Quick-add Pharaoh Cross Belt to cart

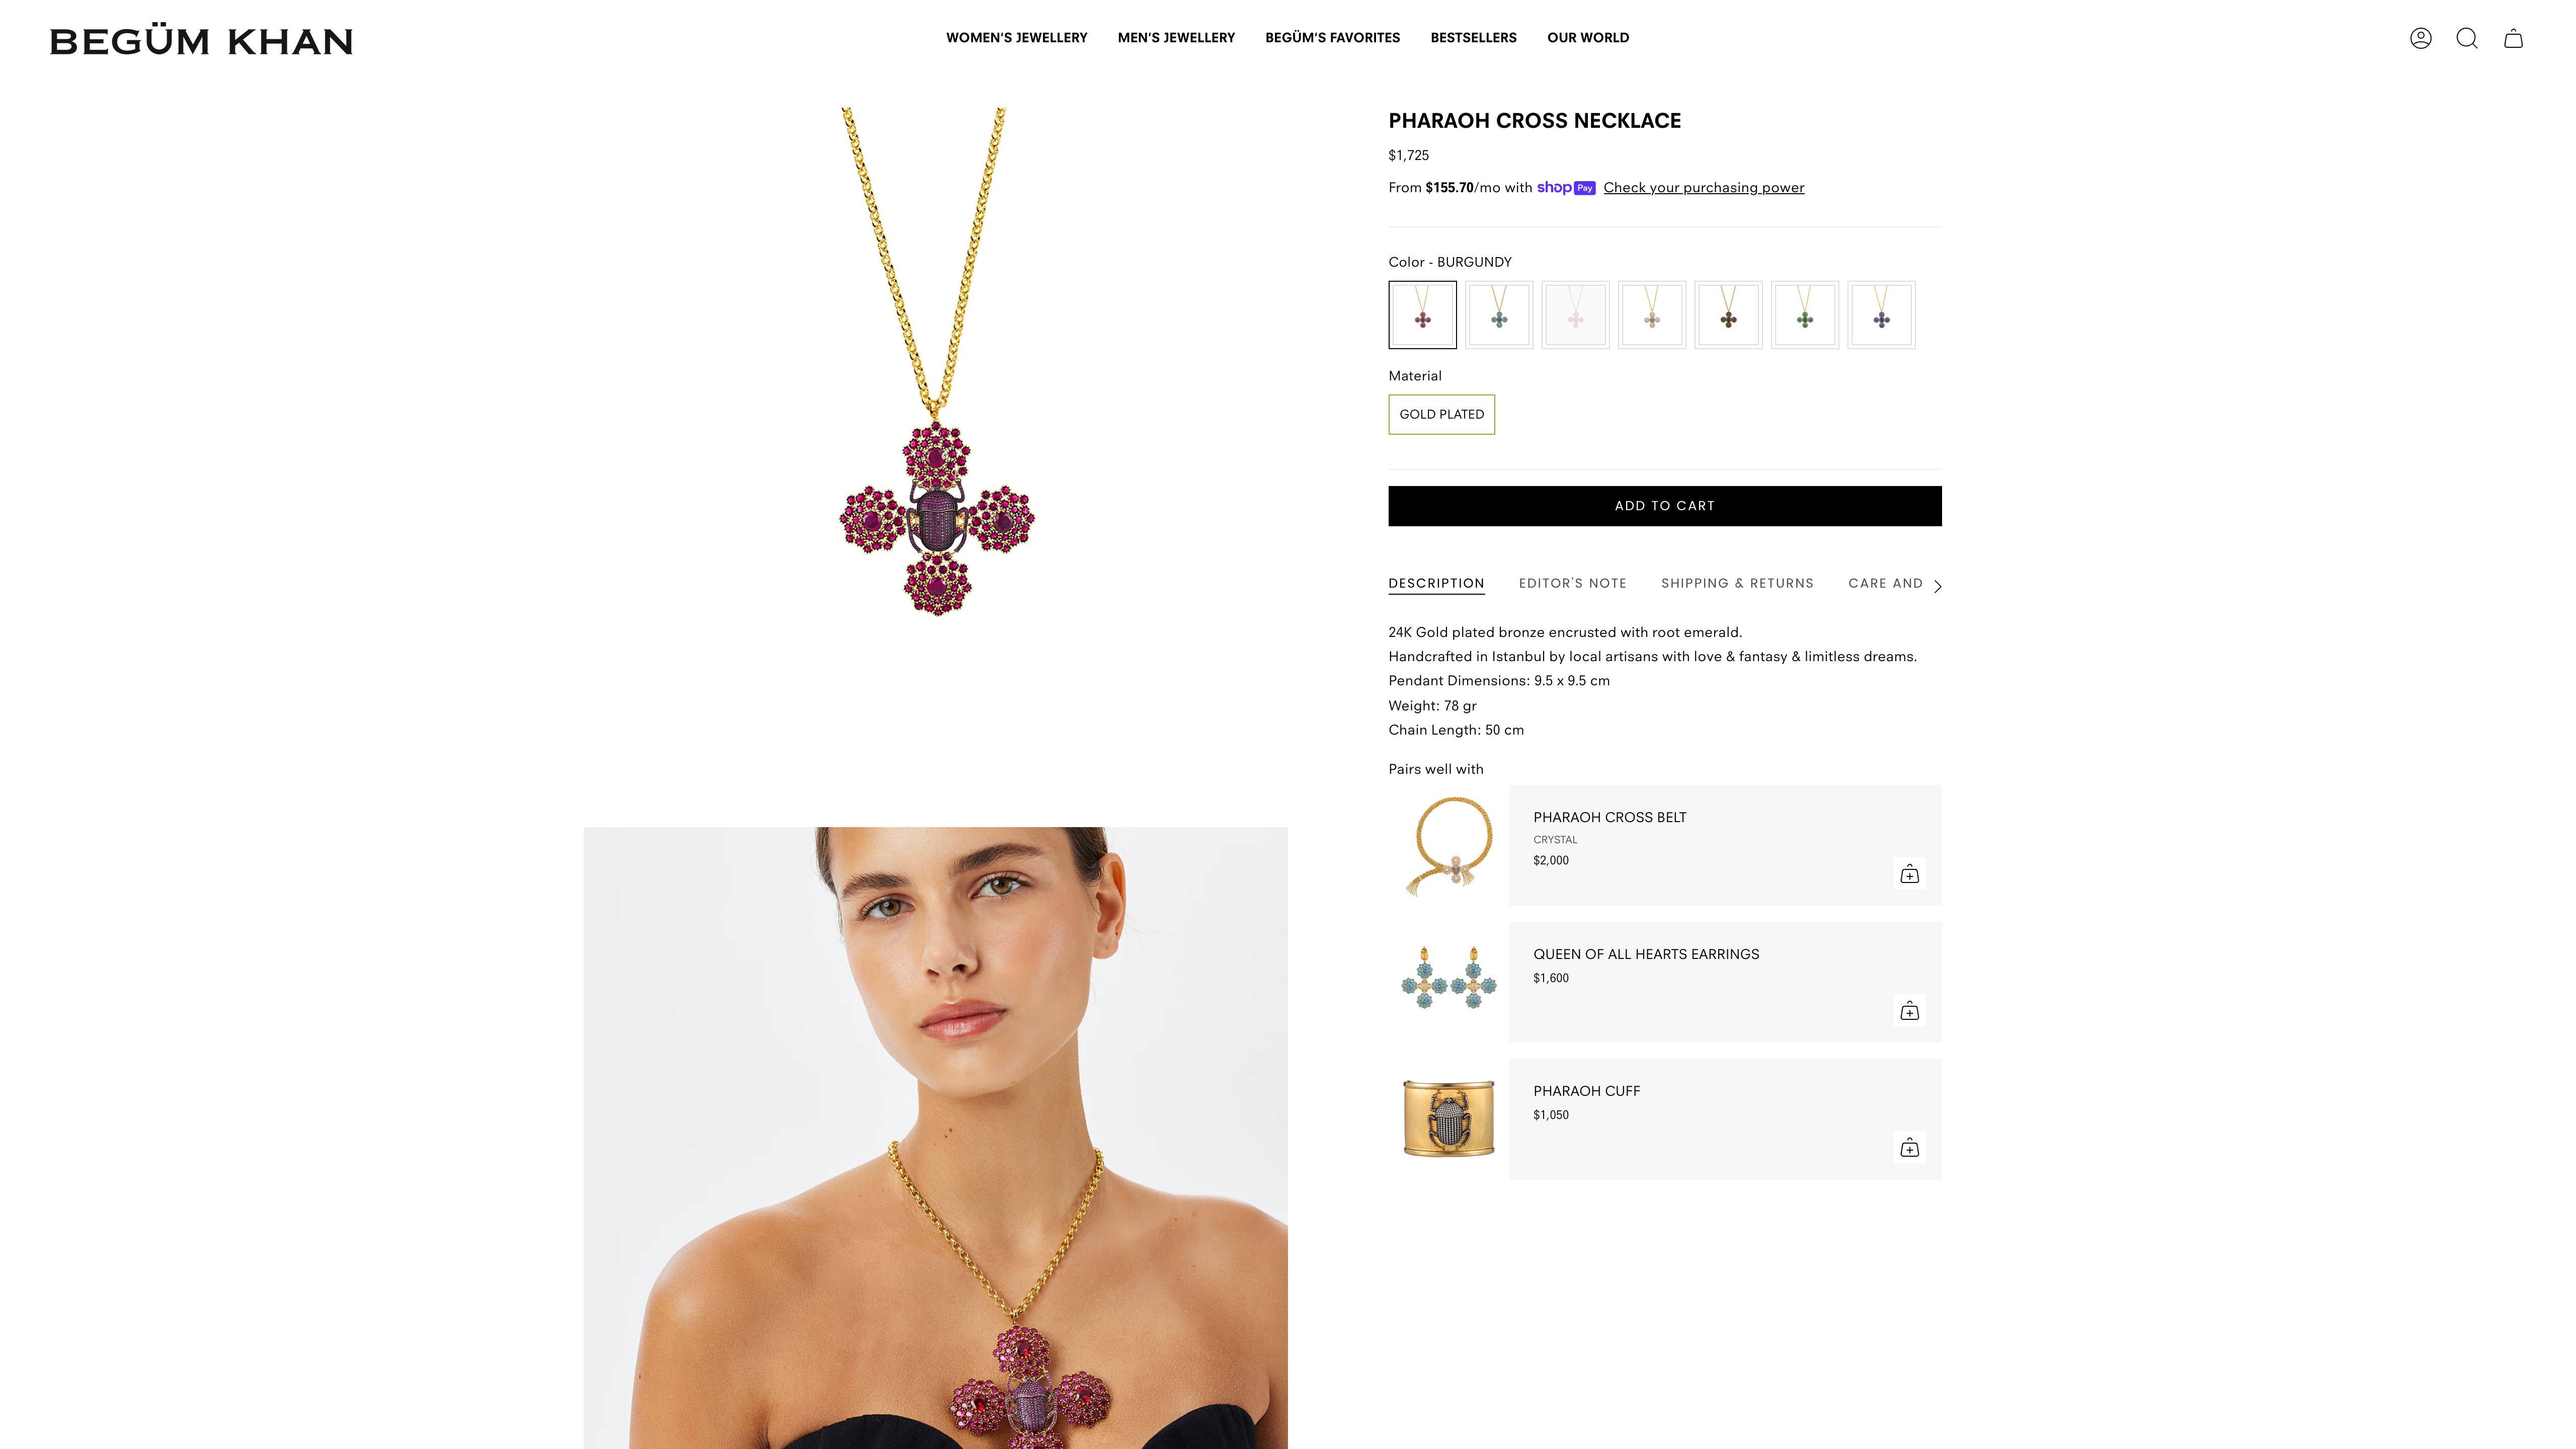click(x=1909, y=874)
